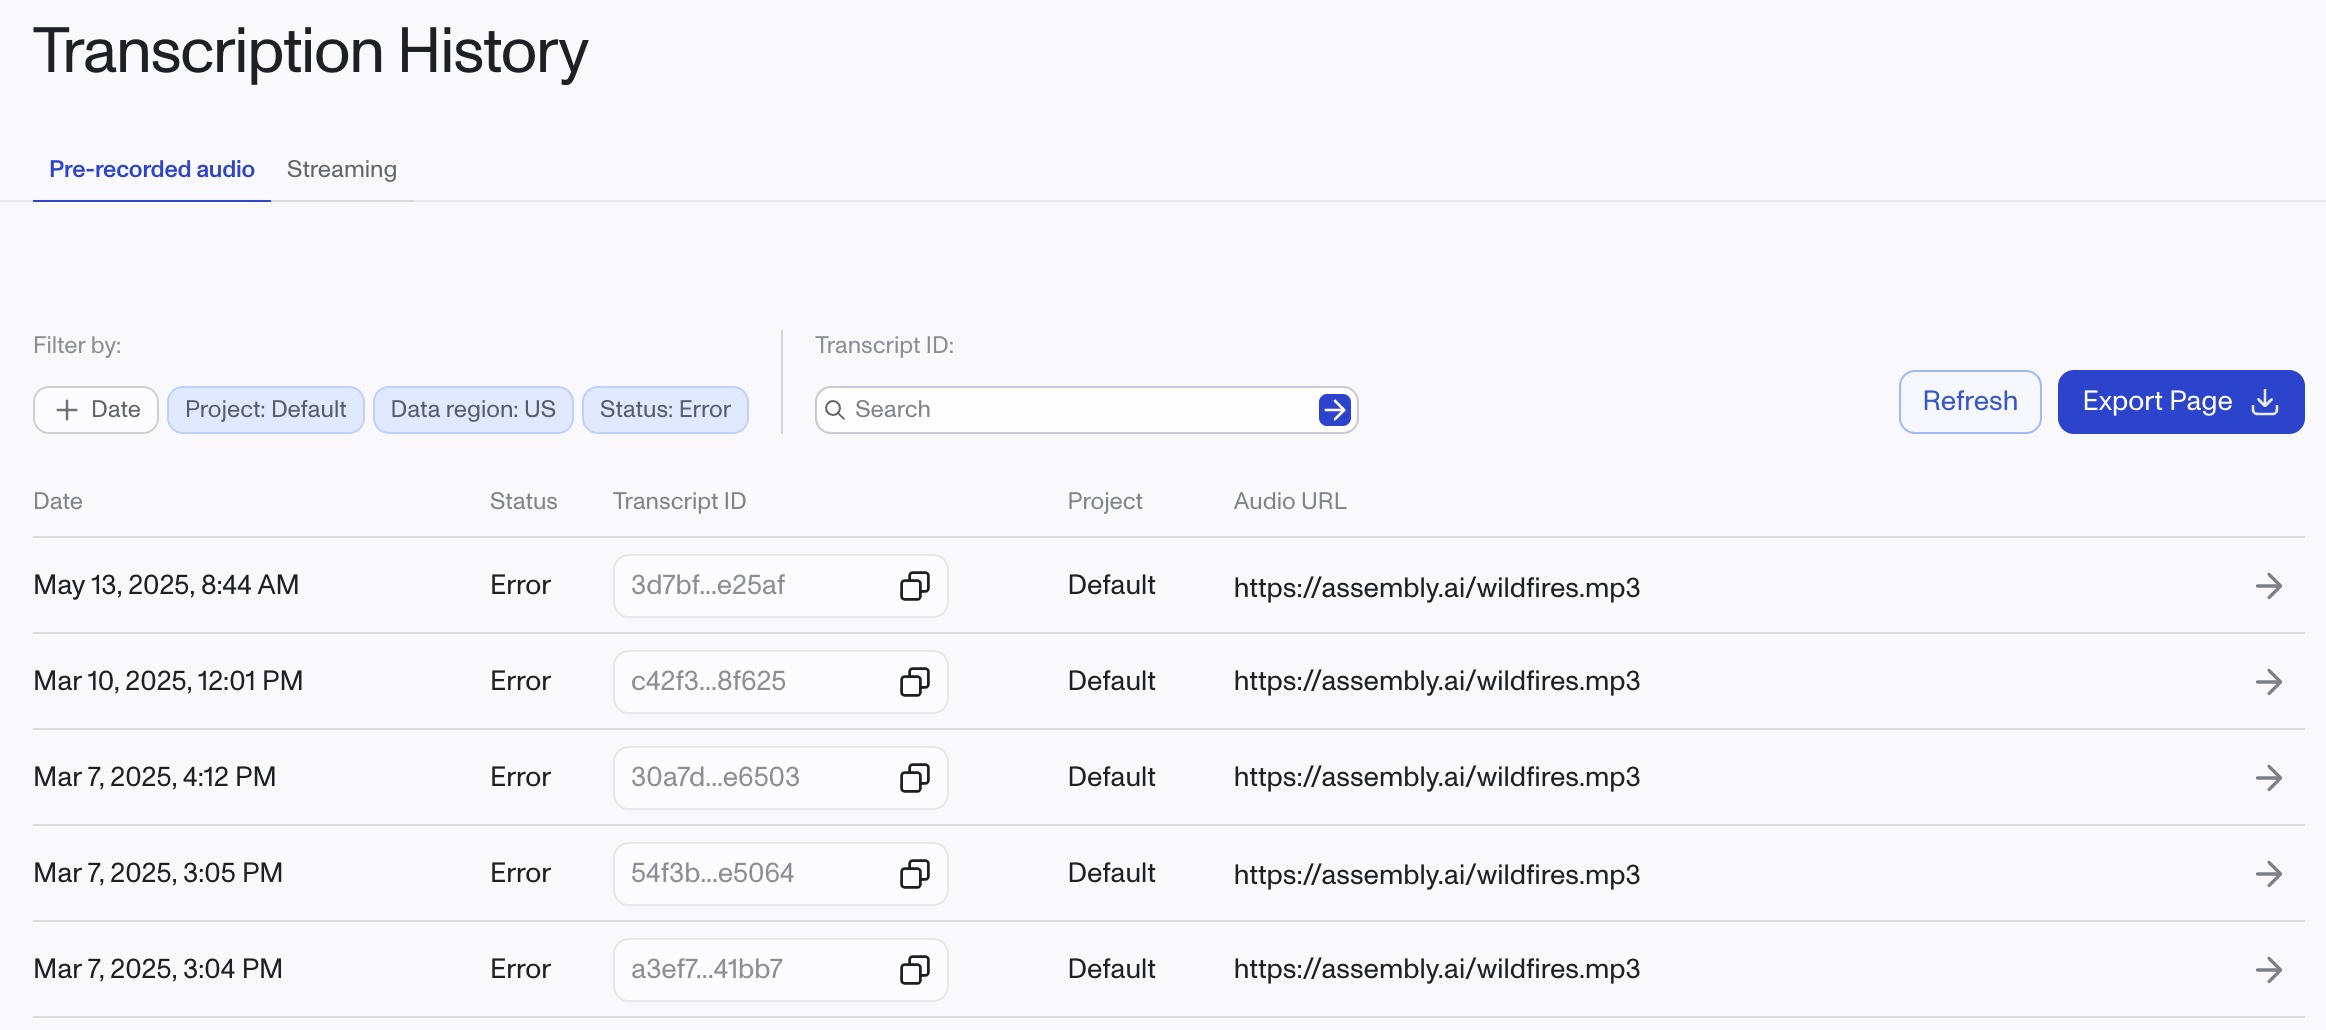This screenshot has width=2326, height=1030.
Task: Open details arrow for Mar 7, 3:05 PM row
Action: pos(2268,874)
